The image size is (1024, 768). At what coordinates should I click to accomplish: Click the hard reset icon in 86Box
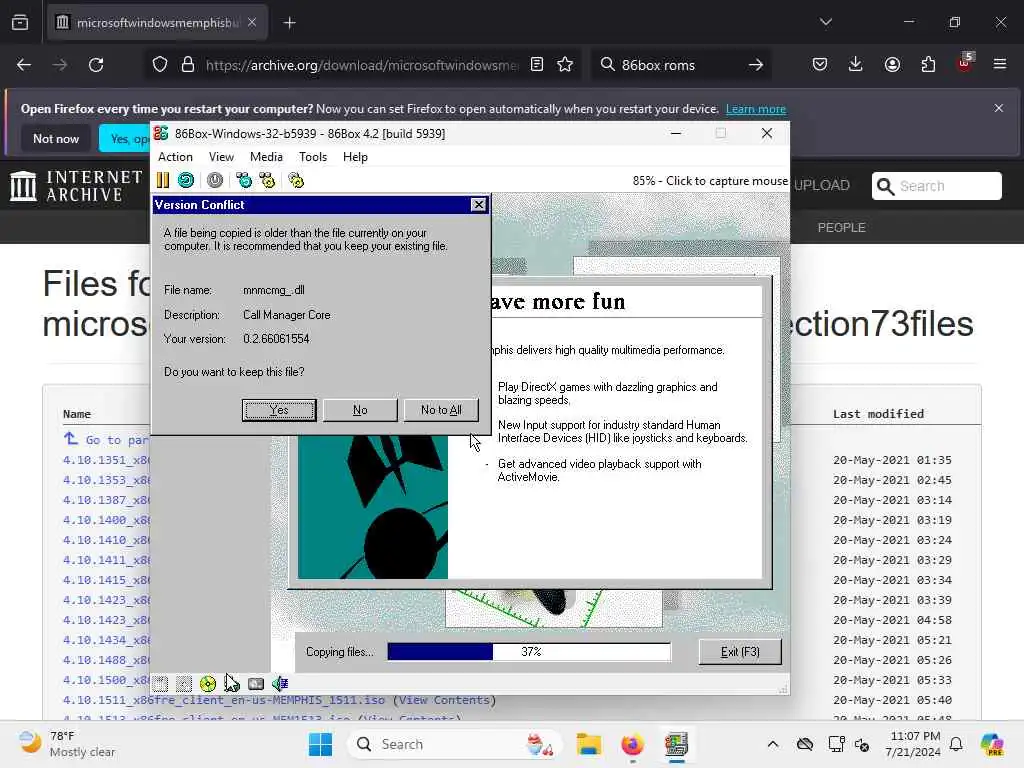coord(186,180)
